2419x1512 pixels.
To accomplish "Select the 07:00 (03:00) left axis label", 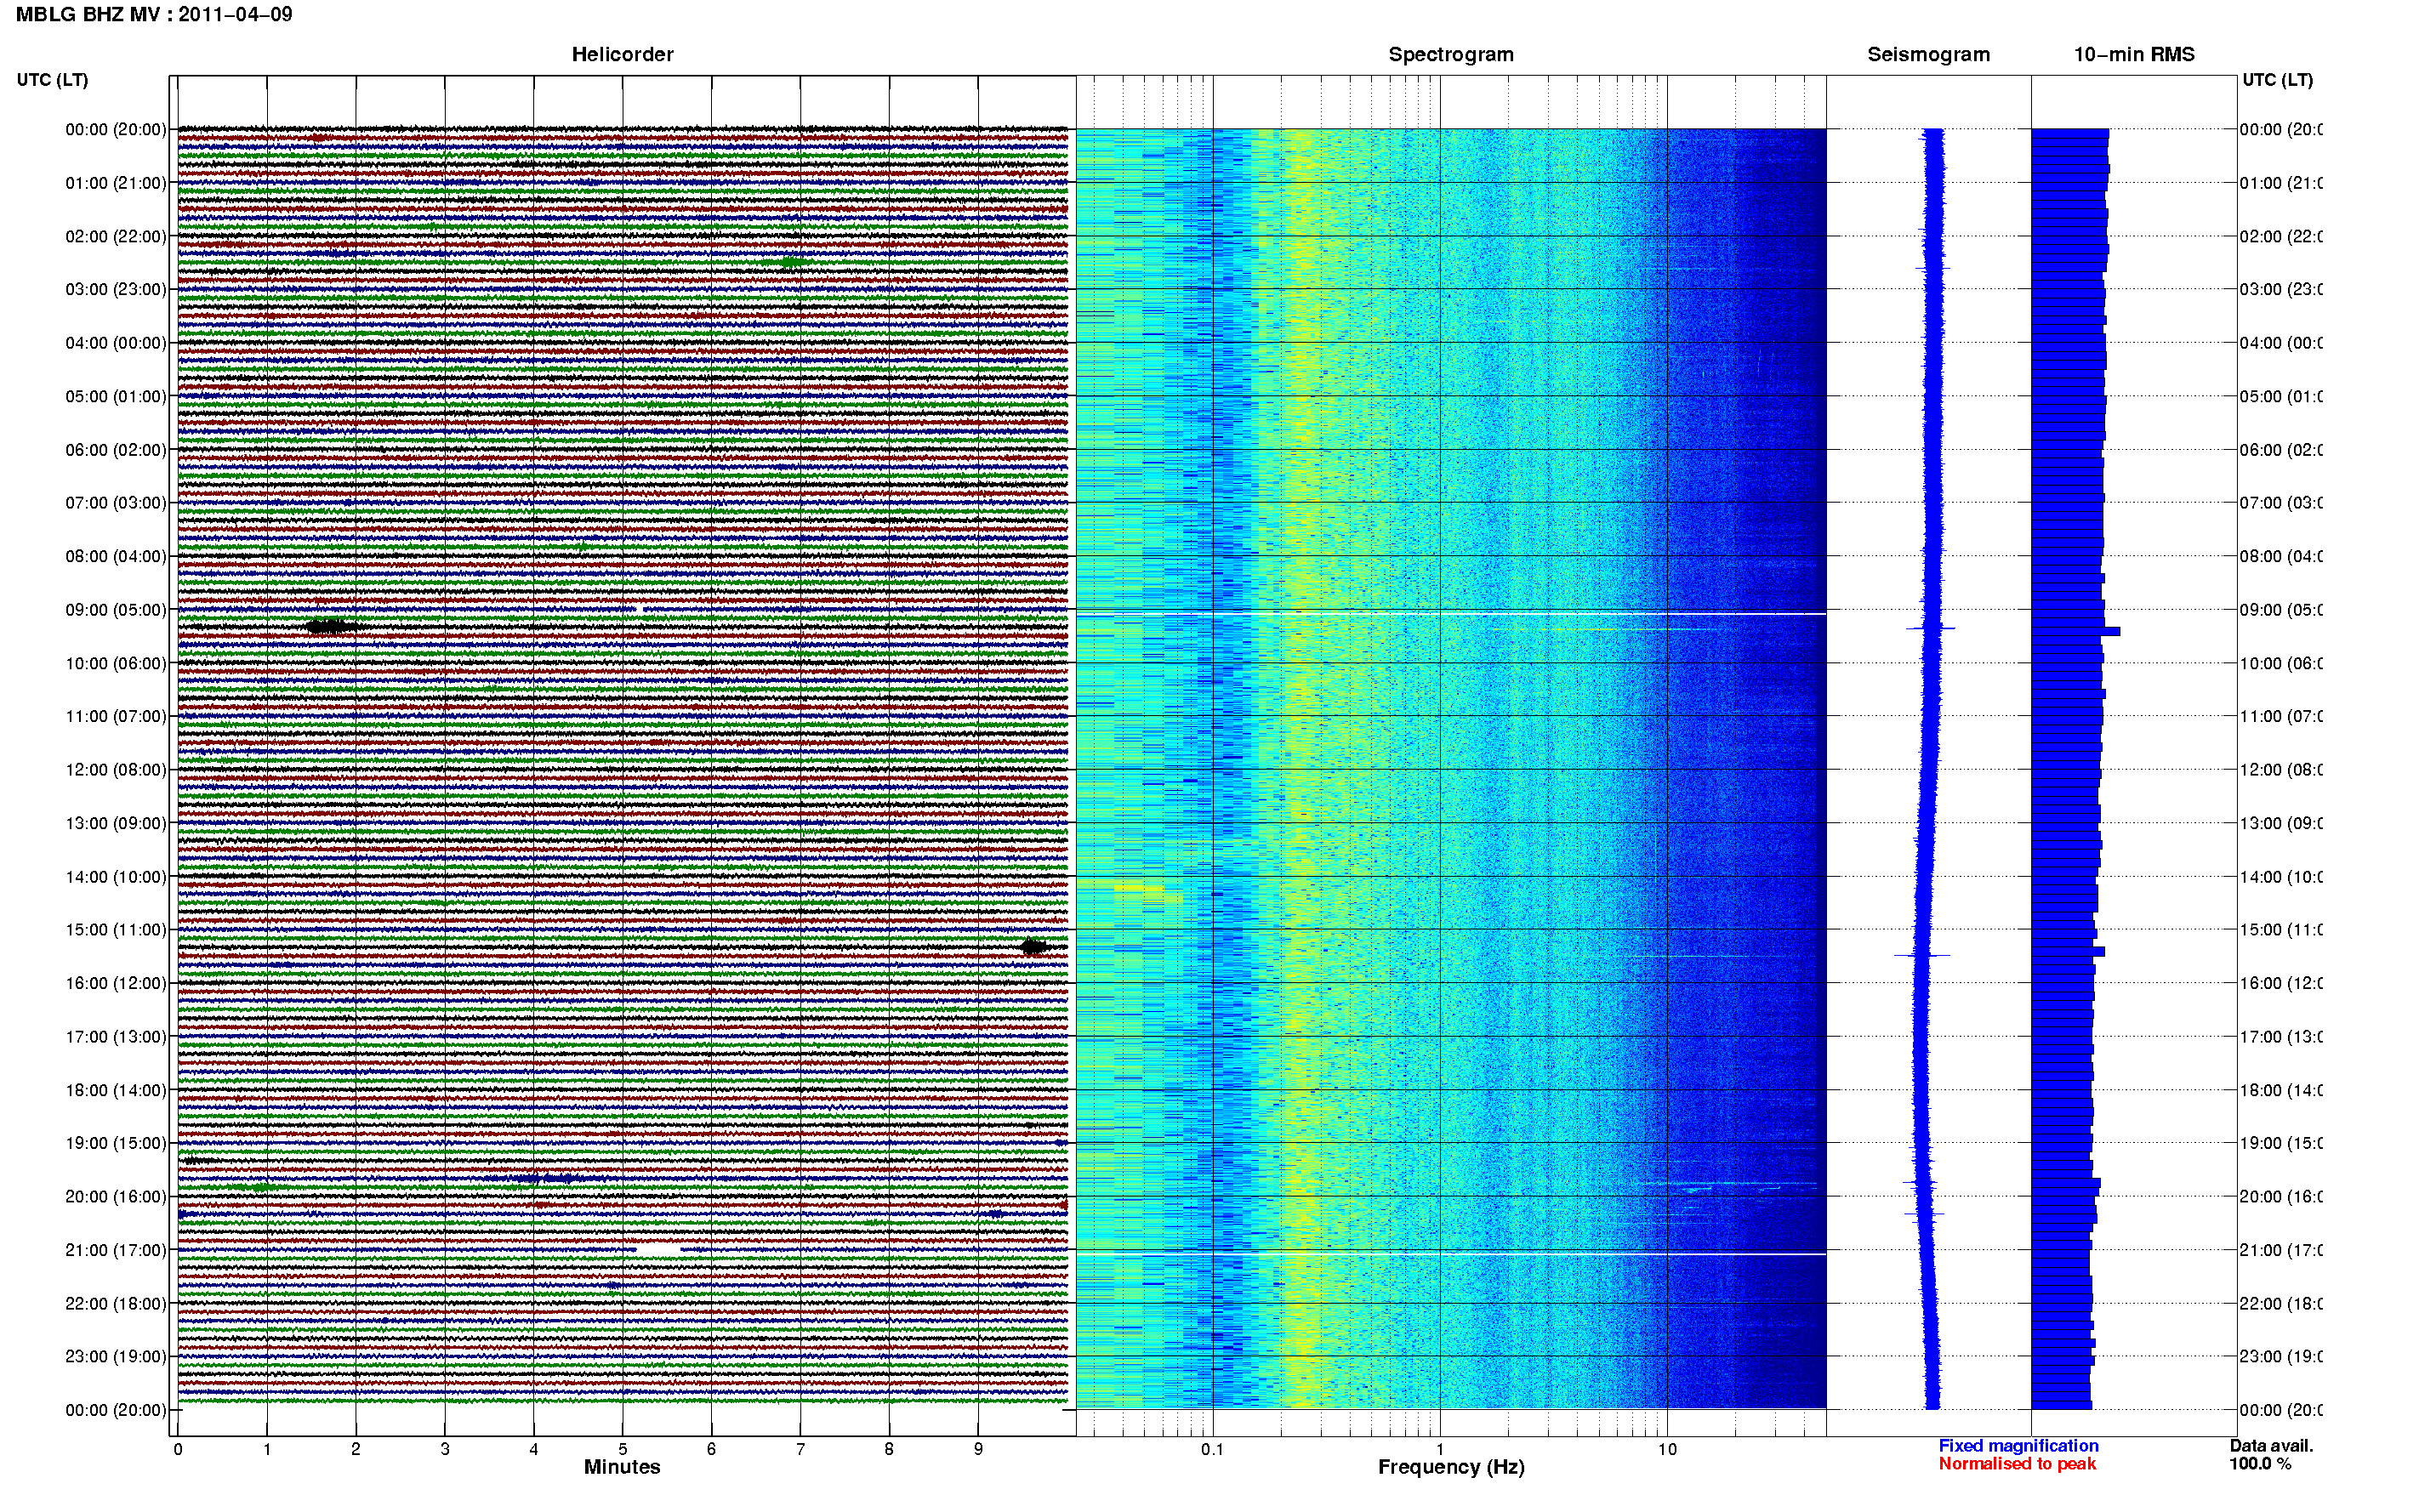I will 116,502.
